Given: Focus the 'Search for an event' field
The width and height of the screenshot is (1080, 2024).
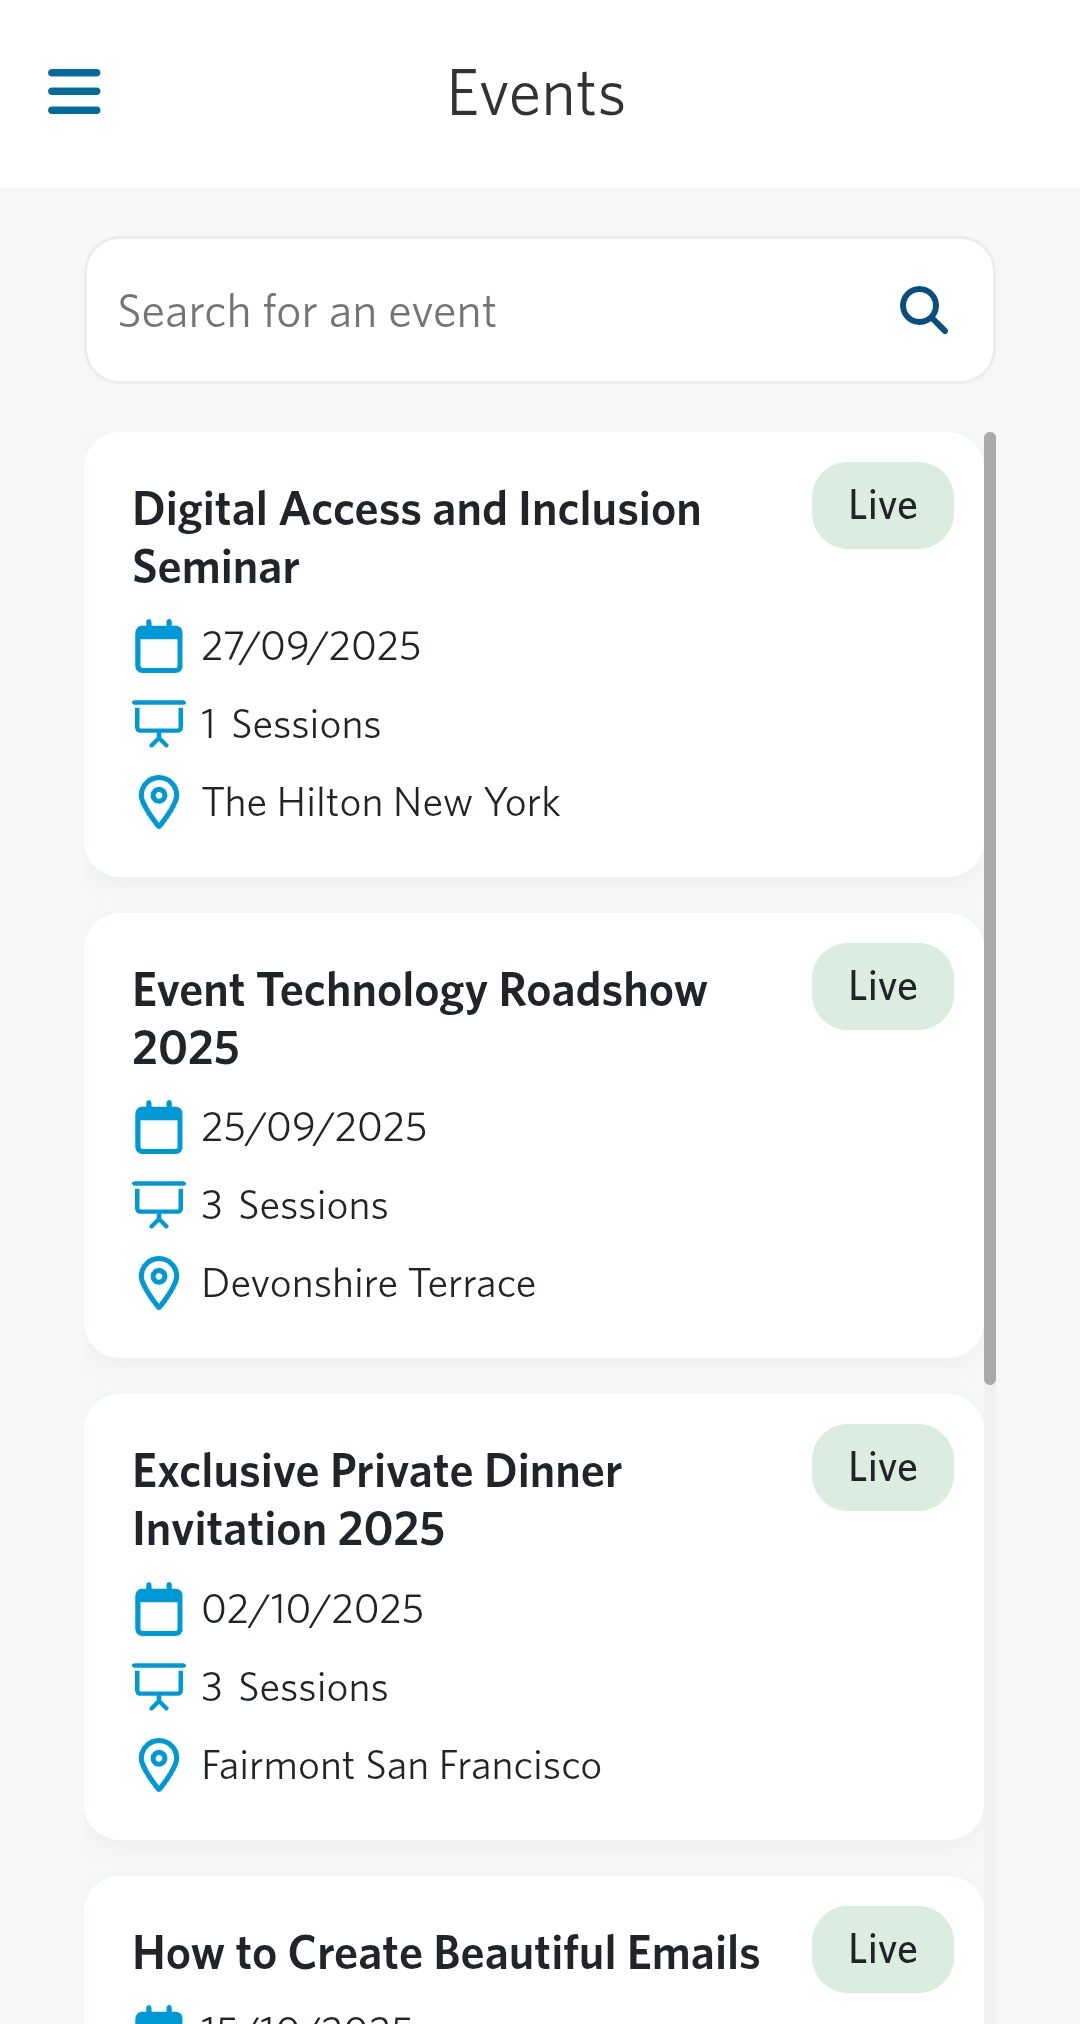Looking at the screenshot, I should coord(490,311).
